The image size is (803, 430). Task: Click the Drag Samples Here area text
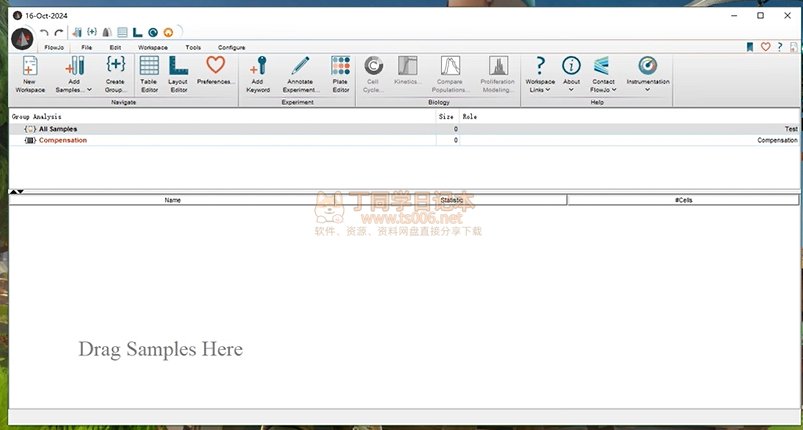point(160,349)
